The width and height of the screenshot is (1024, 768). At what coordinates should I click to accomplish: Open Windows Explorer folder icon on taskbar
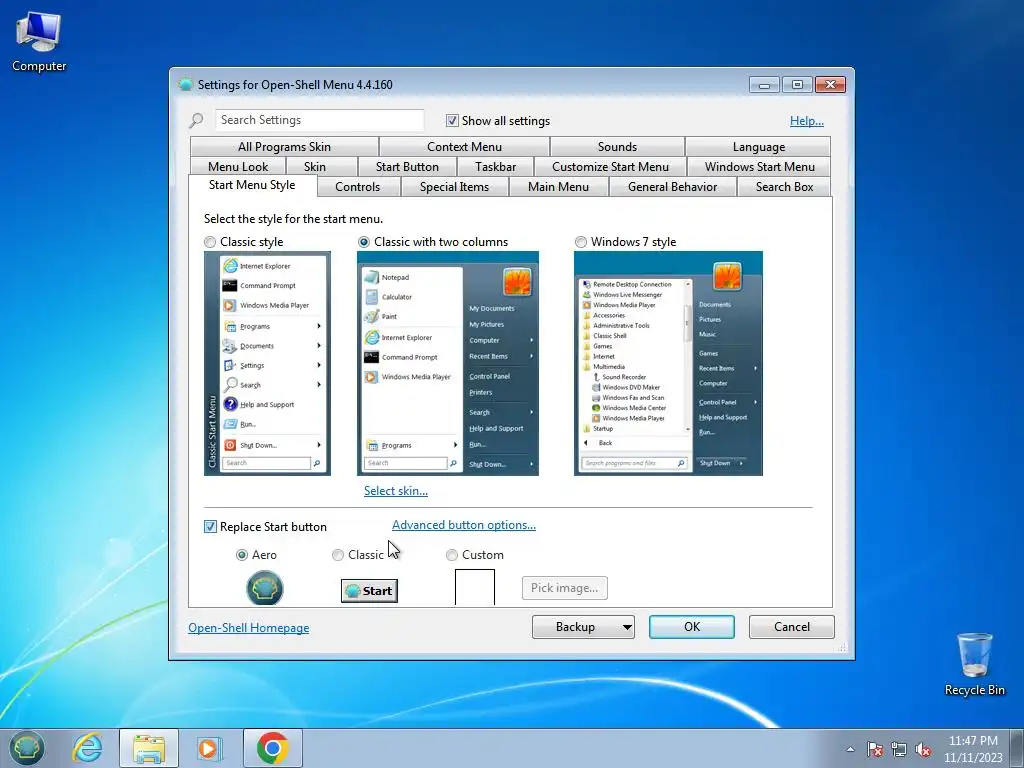tap(149, 748)
